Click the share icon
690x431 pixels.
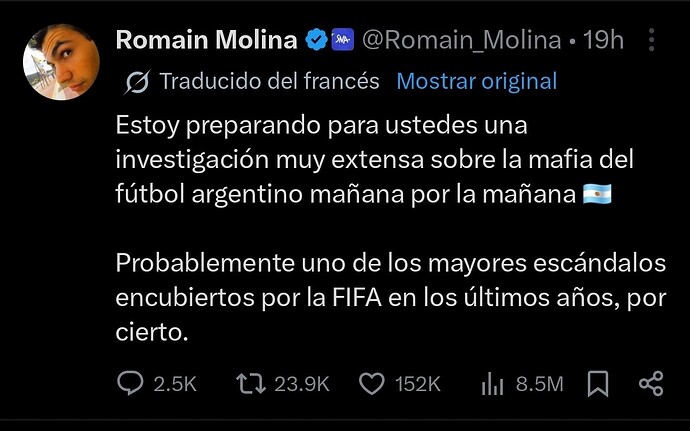(651, 383)
